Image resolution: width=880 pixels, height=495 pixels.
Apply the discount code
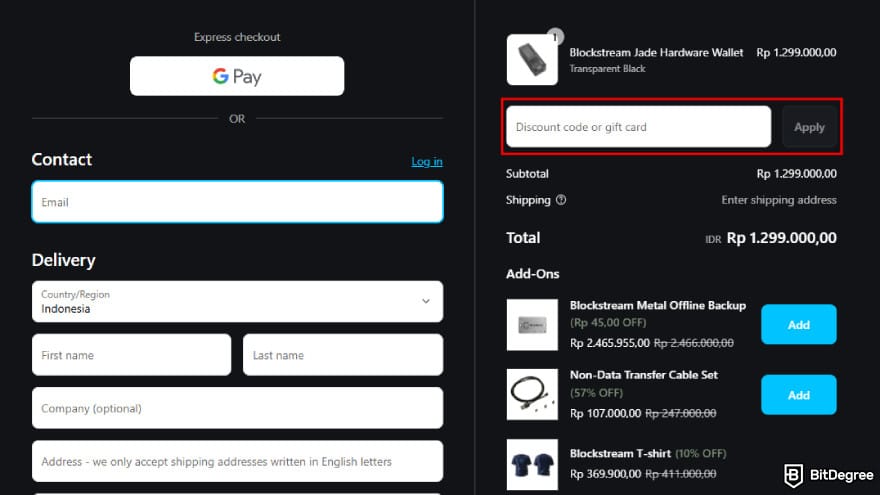[809, 127]
